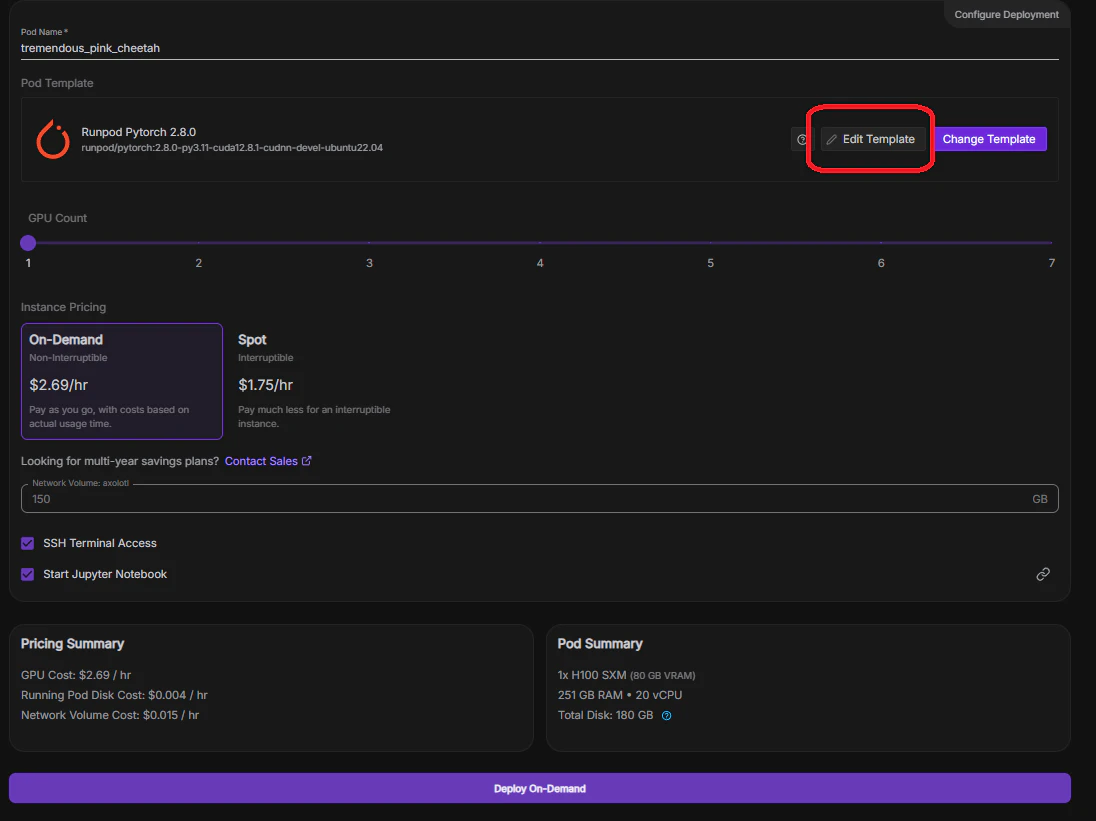Click the Pricing Summary heading

72,644
